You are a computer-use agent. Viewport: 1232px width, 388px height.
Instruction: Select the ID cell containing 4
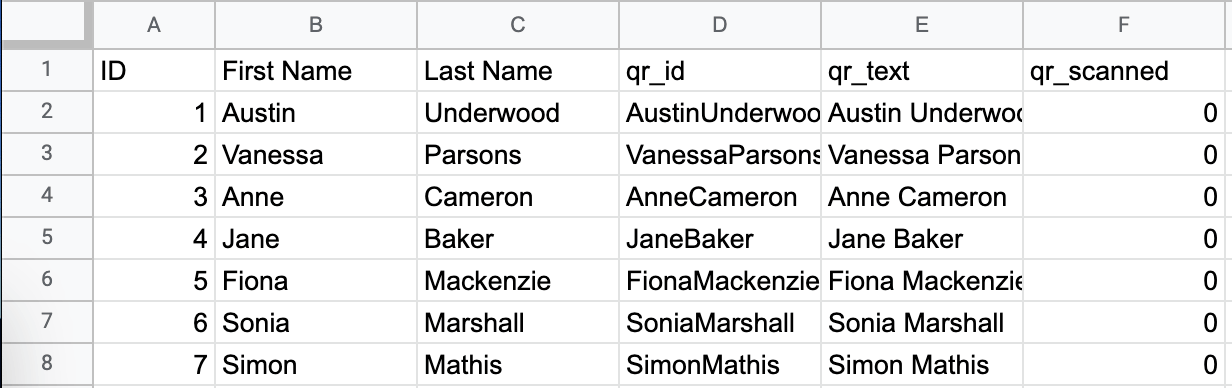[154, 239]
